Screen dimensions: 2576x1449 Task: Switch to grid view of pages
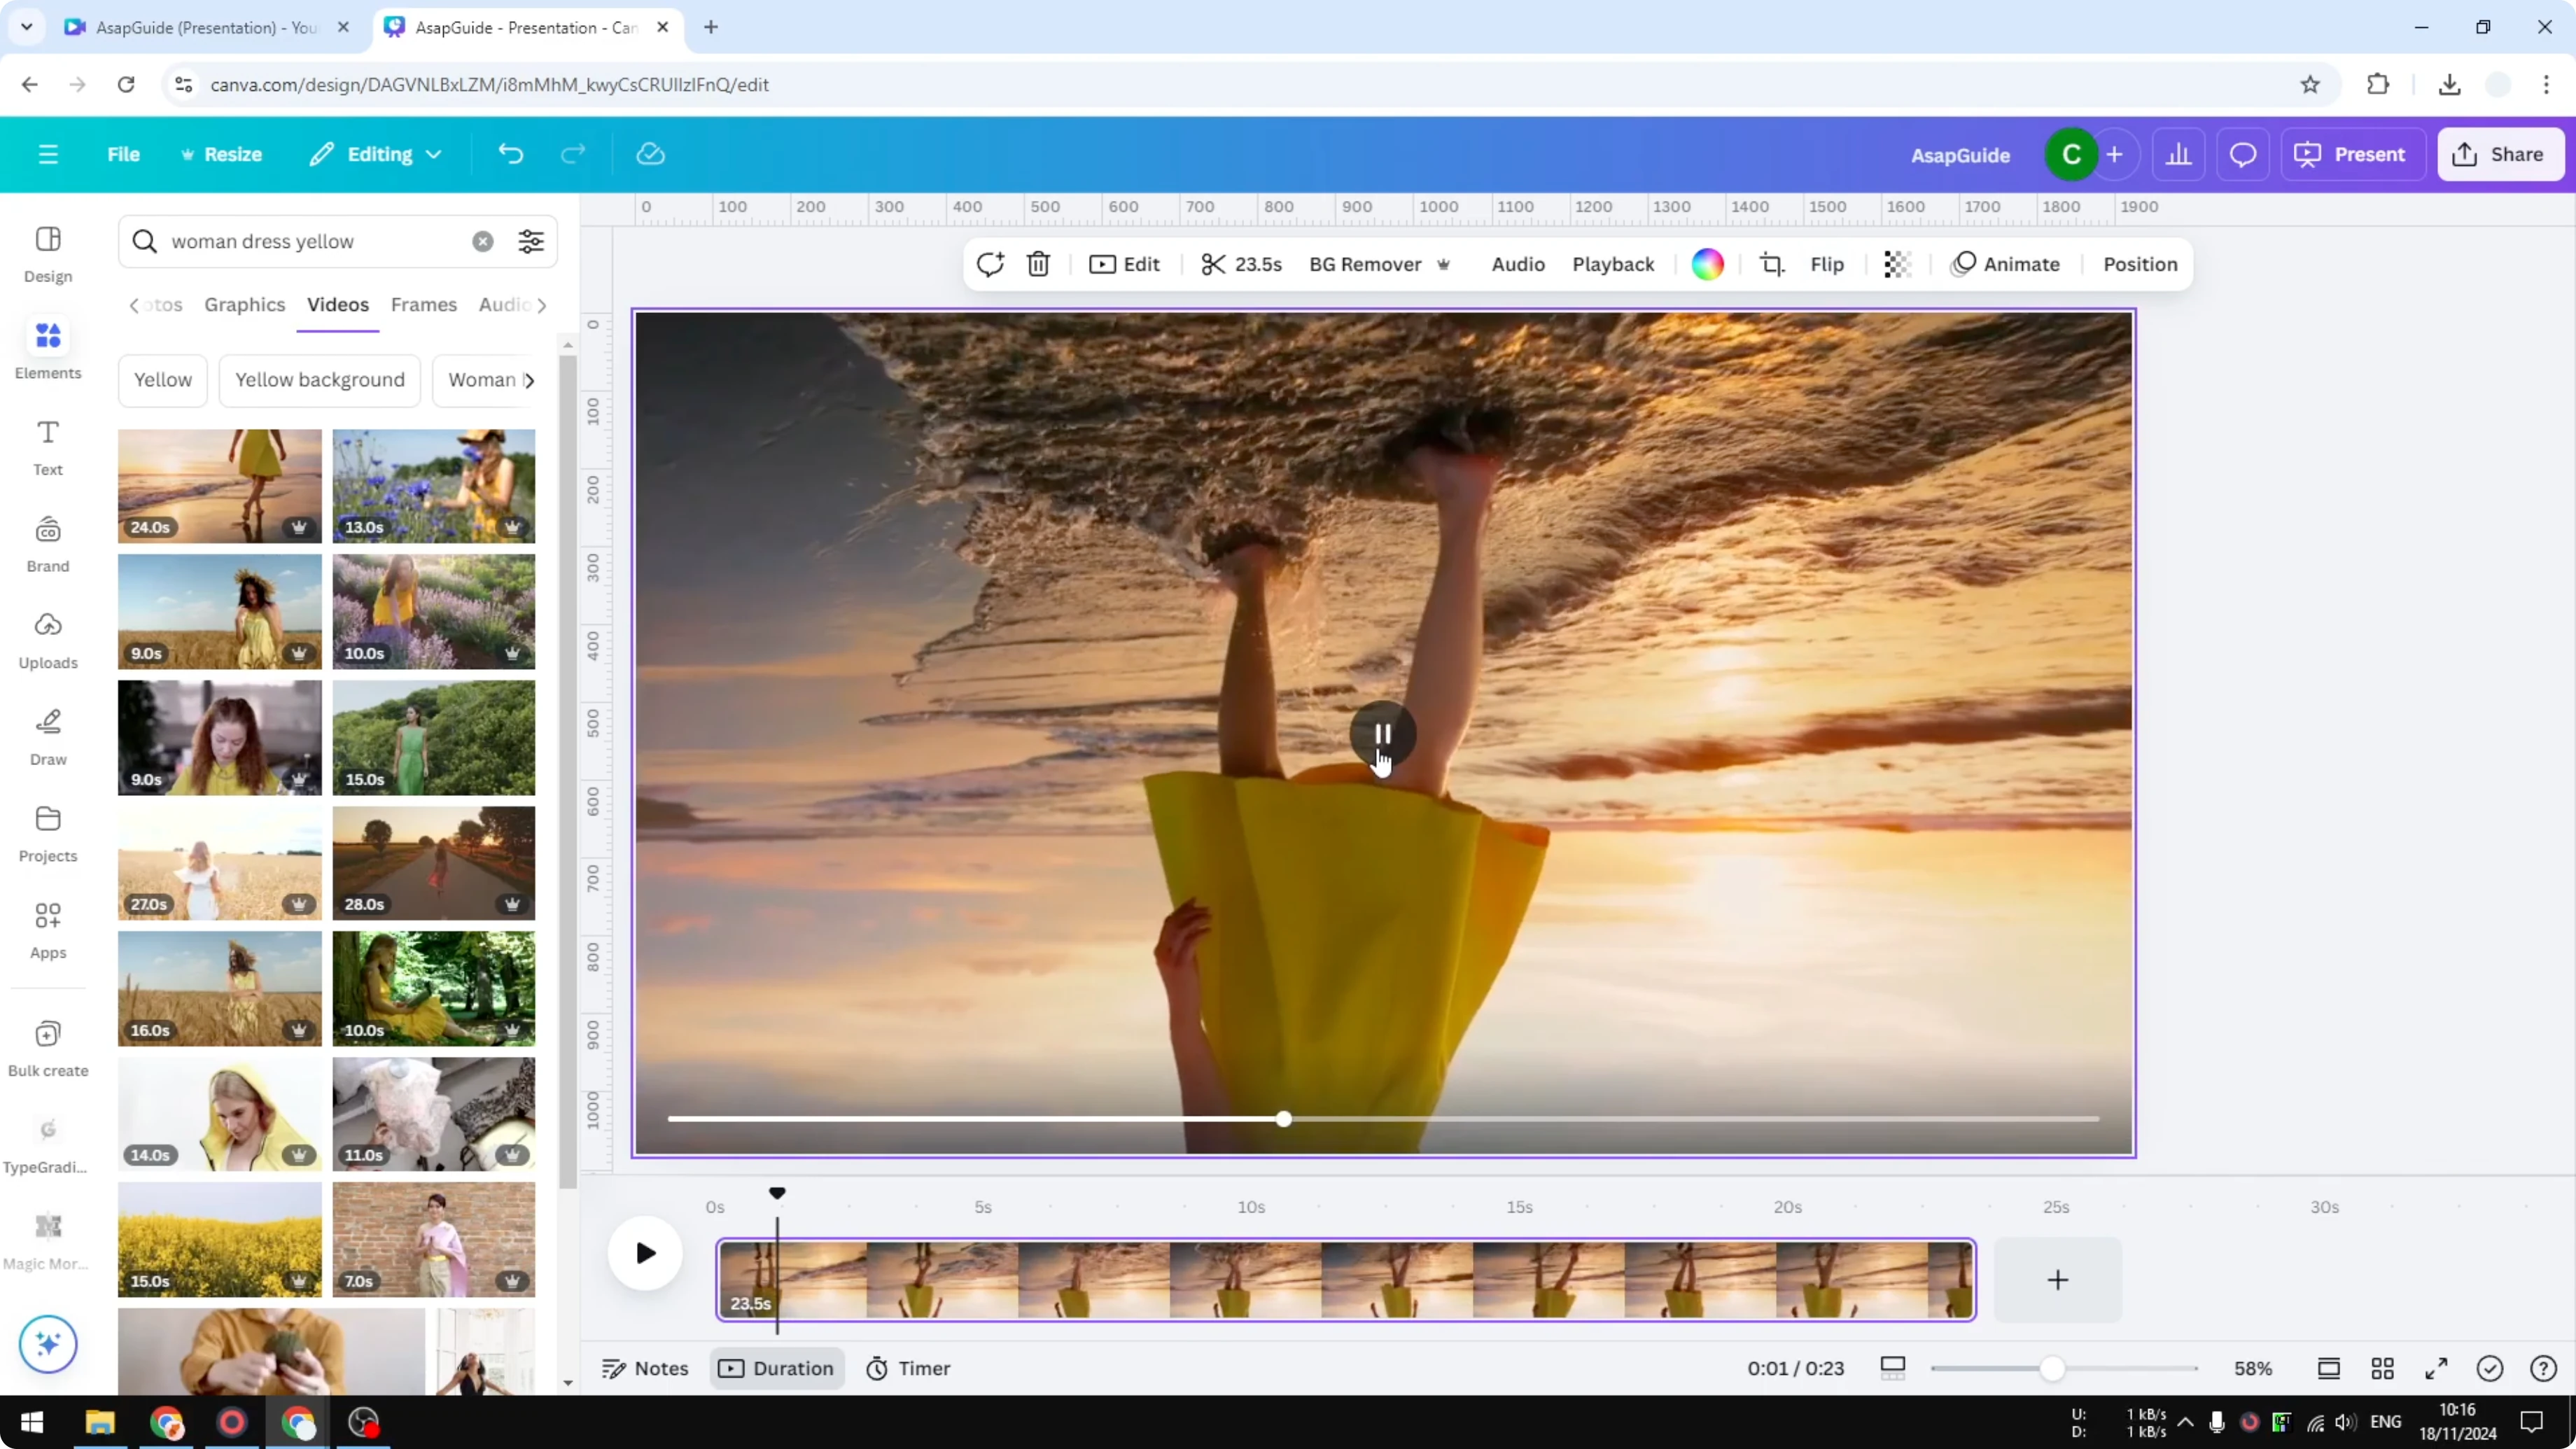(2383, 1368)
